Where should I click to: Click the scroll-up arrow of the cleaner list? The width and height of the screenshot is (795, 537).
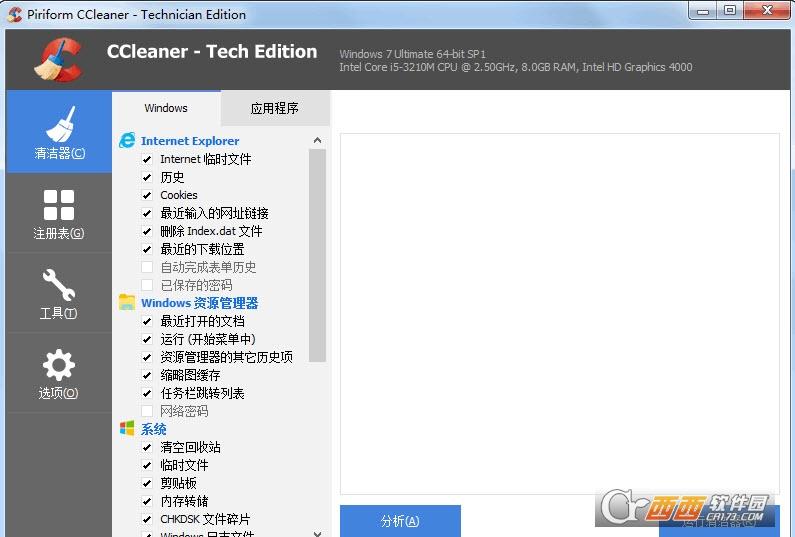pos(317,140)
